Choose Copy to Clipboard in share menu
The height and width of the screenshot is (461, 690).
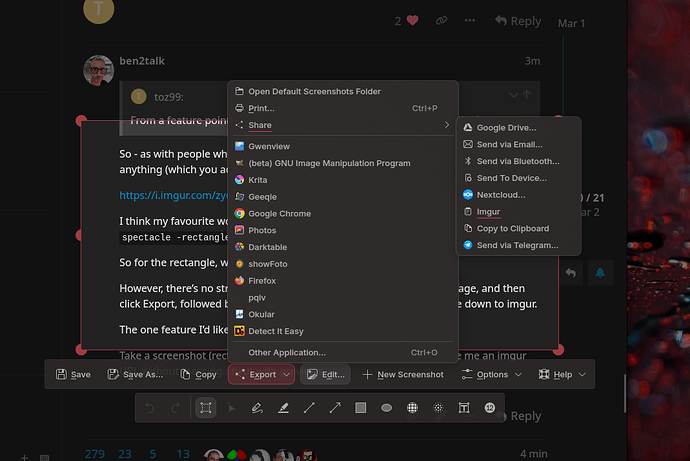coord(519,229)
